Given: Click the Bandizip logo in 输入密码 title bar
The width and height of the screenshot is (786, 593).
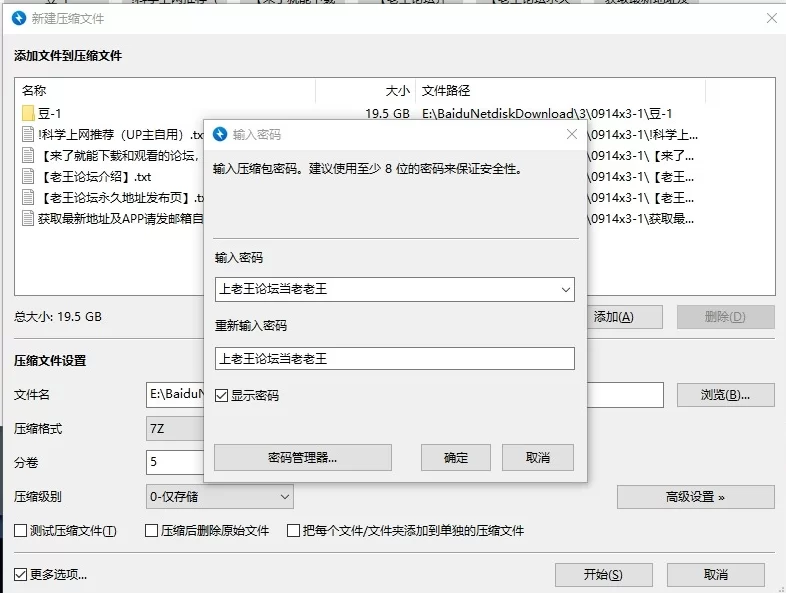Looking at the screenshot, I should (220, 134).
